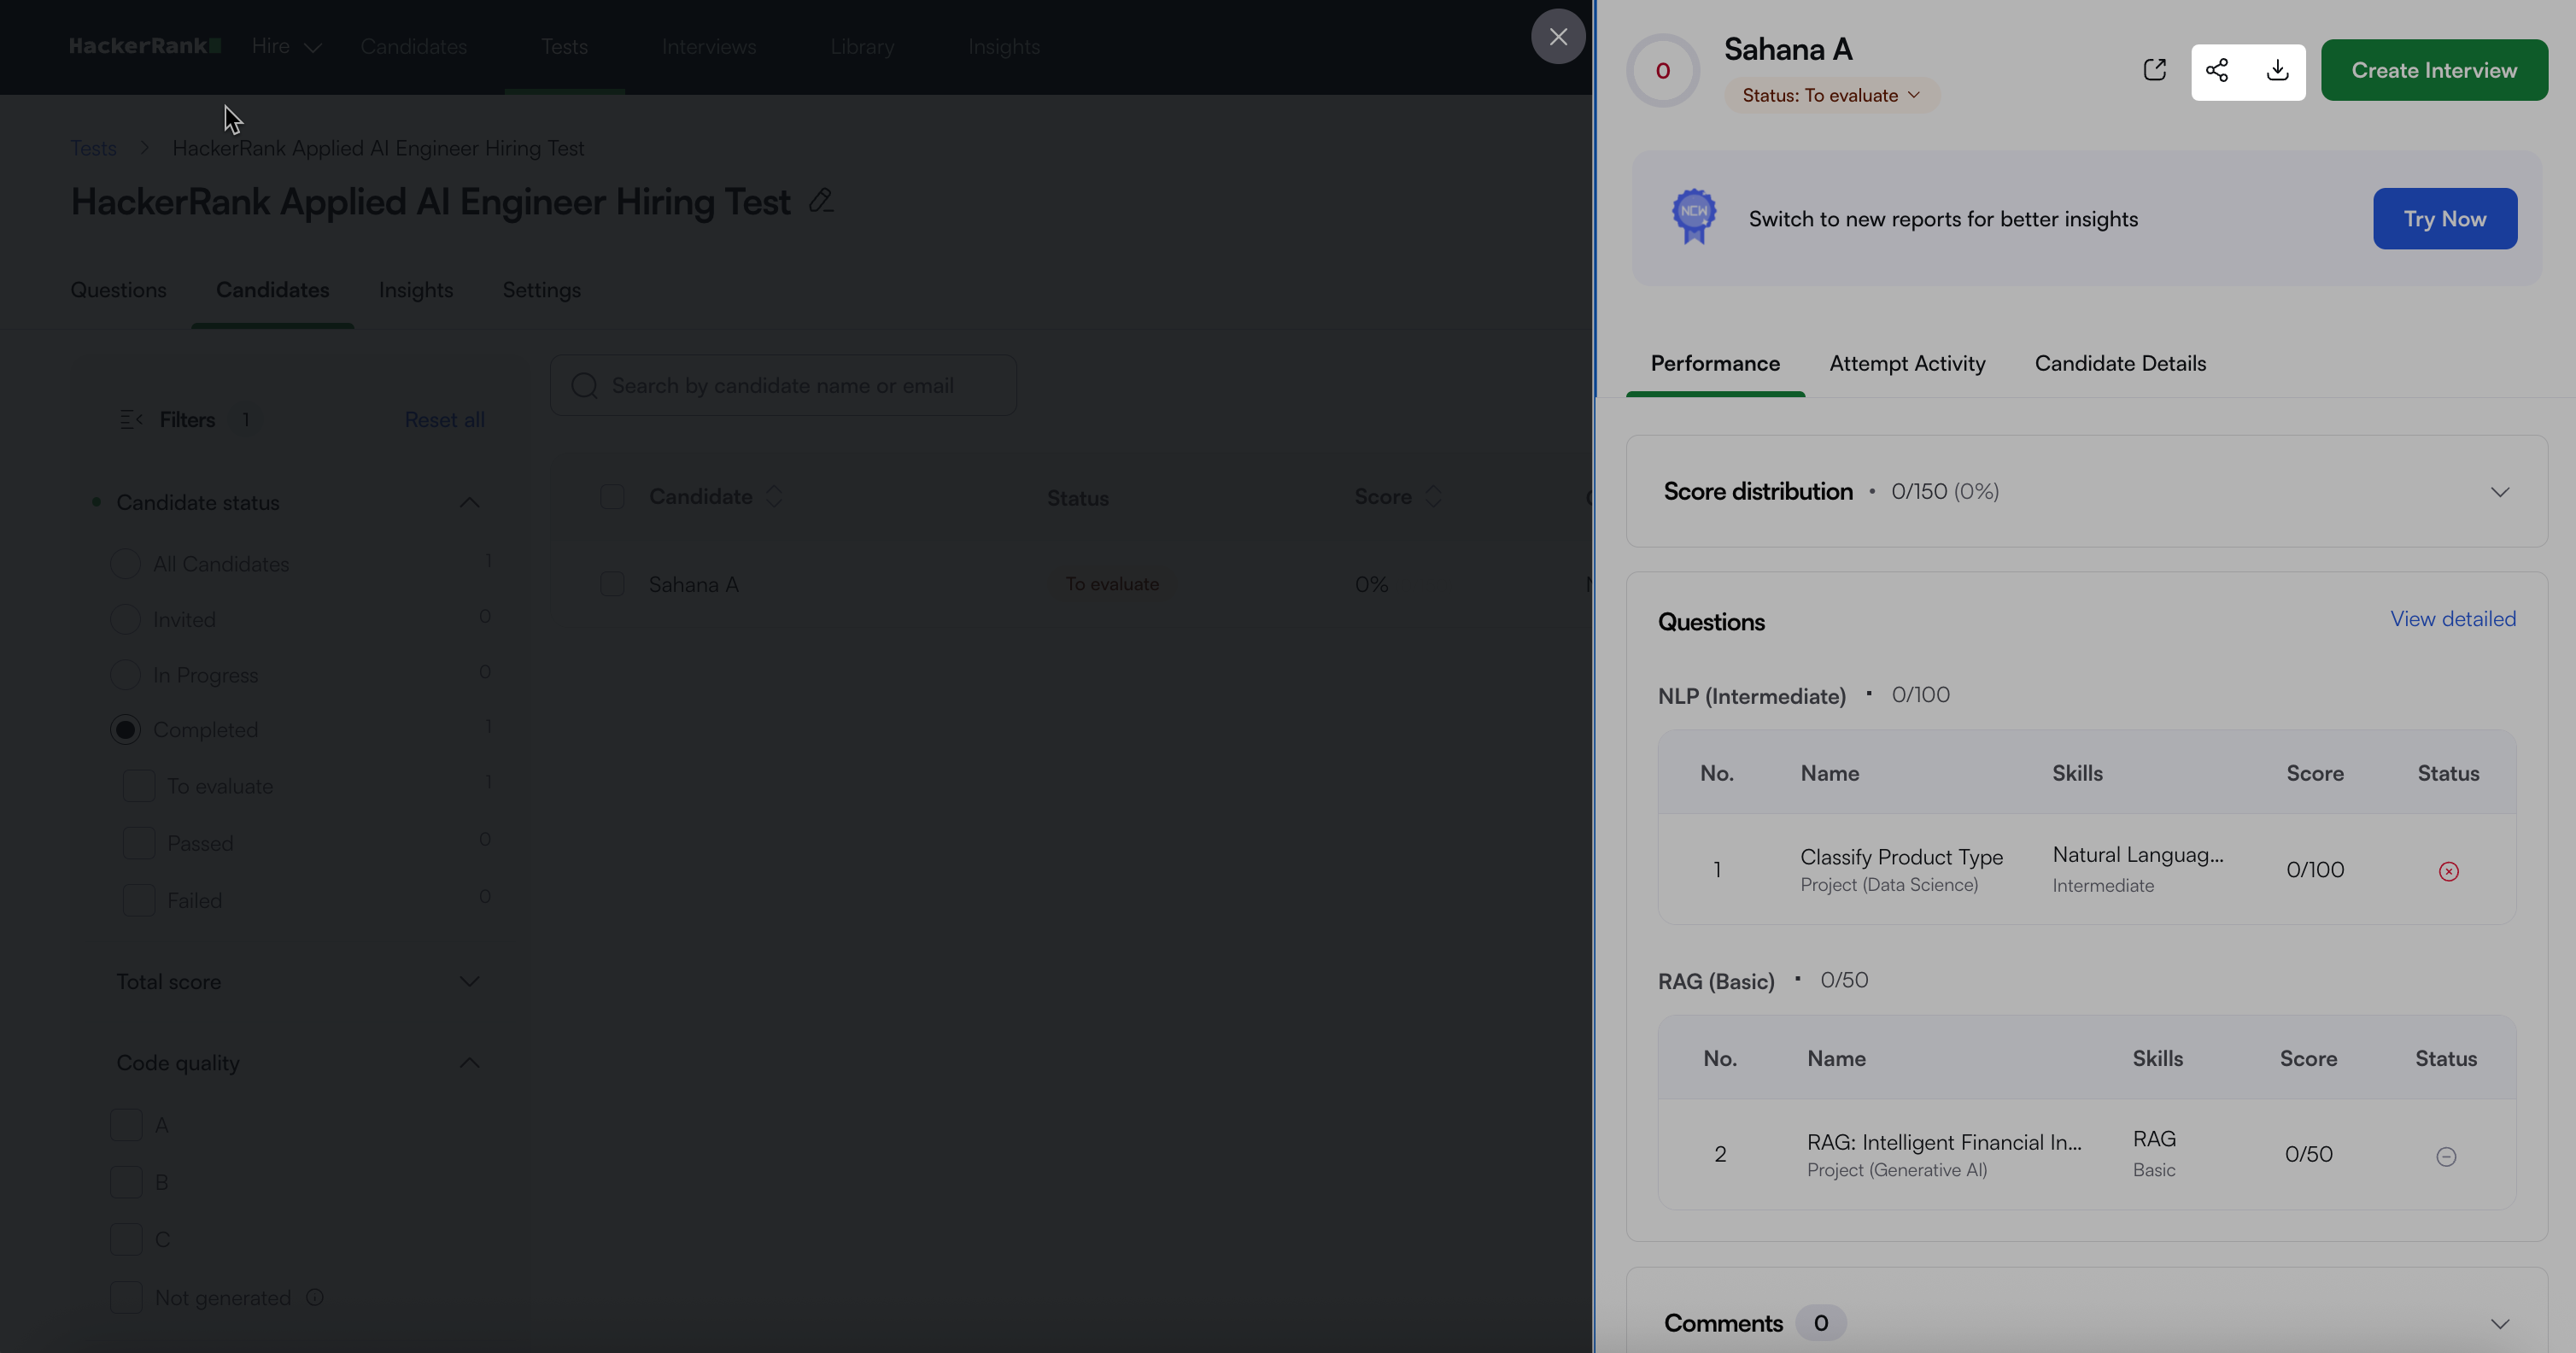Screen dimensions: 2576x1353
Task: Collapse the filters panel icon
Action: pyautogui.click(x=131, y=420)
